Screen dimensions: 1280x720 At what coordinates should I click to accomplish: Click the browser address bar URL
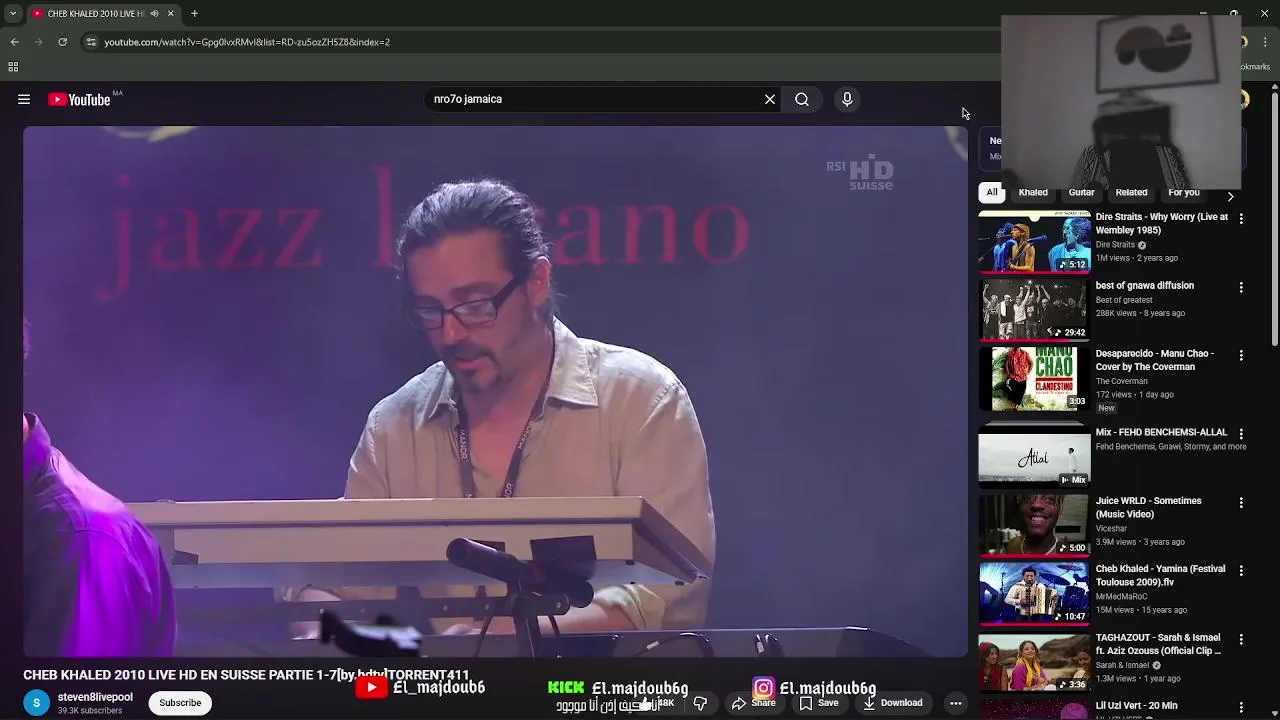(x=247, y=42)
